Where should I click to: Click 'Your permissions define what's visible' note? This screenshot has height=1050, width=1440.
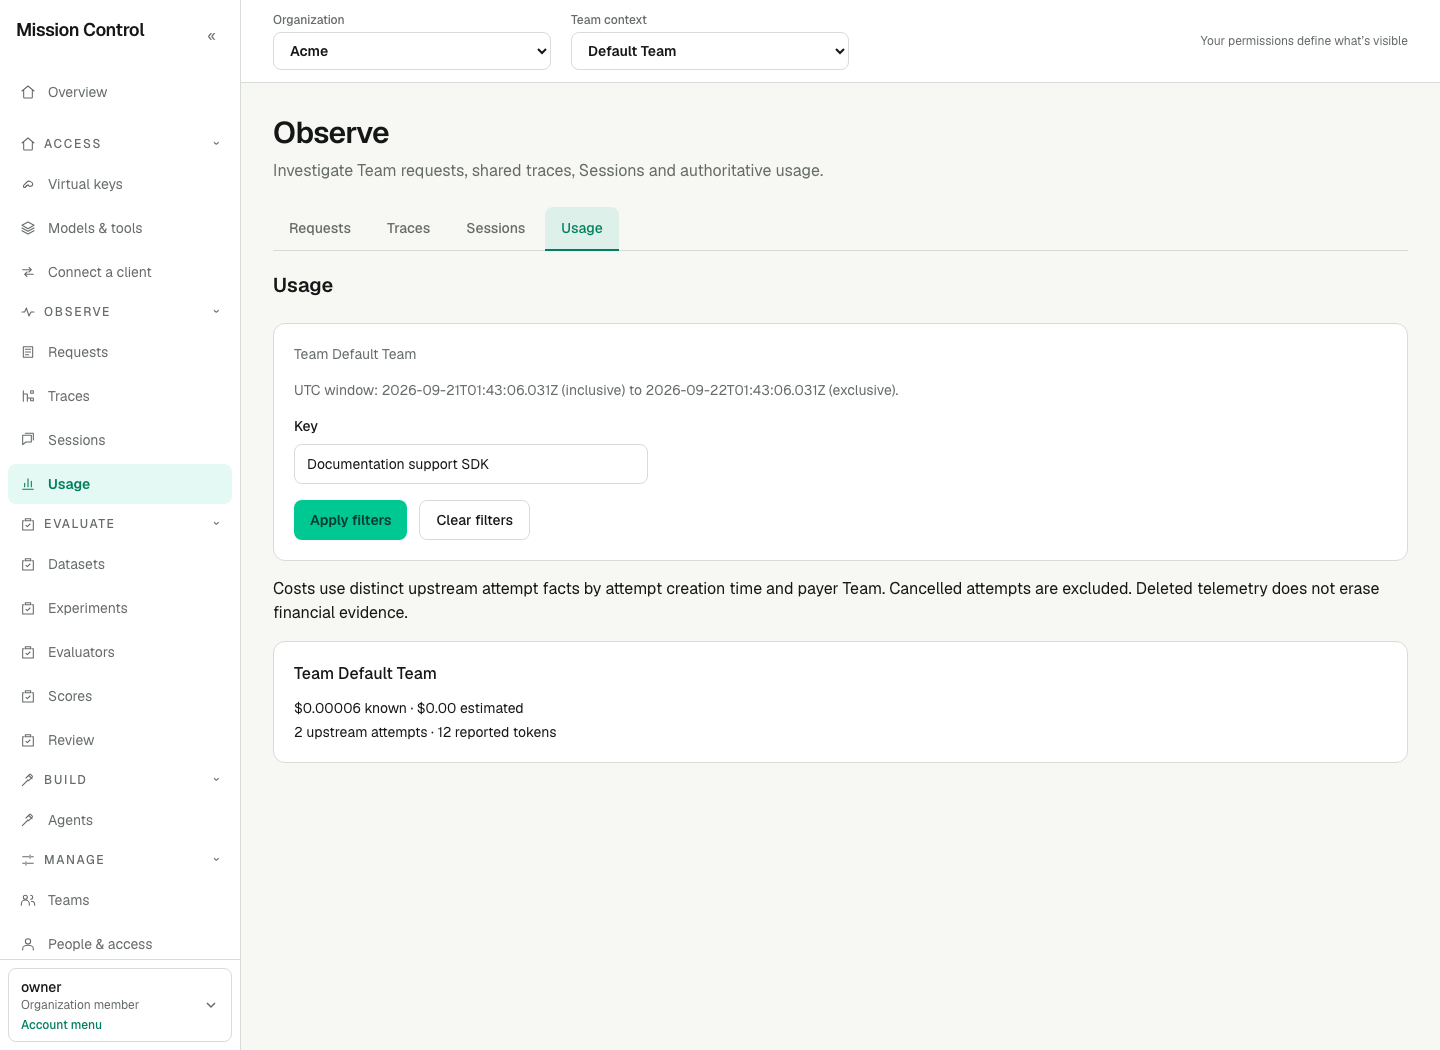pyautogui.click(x=1304, y=41)
